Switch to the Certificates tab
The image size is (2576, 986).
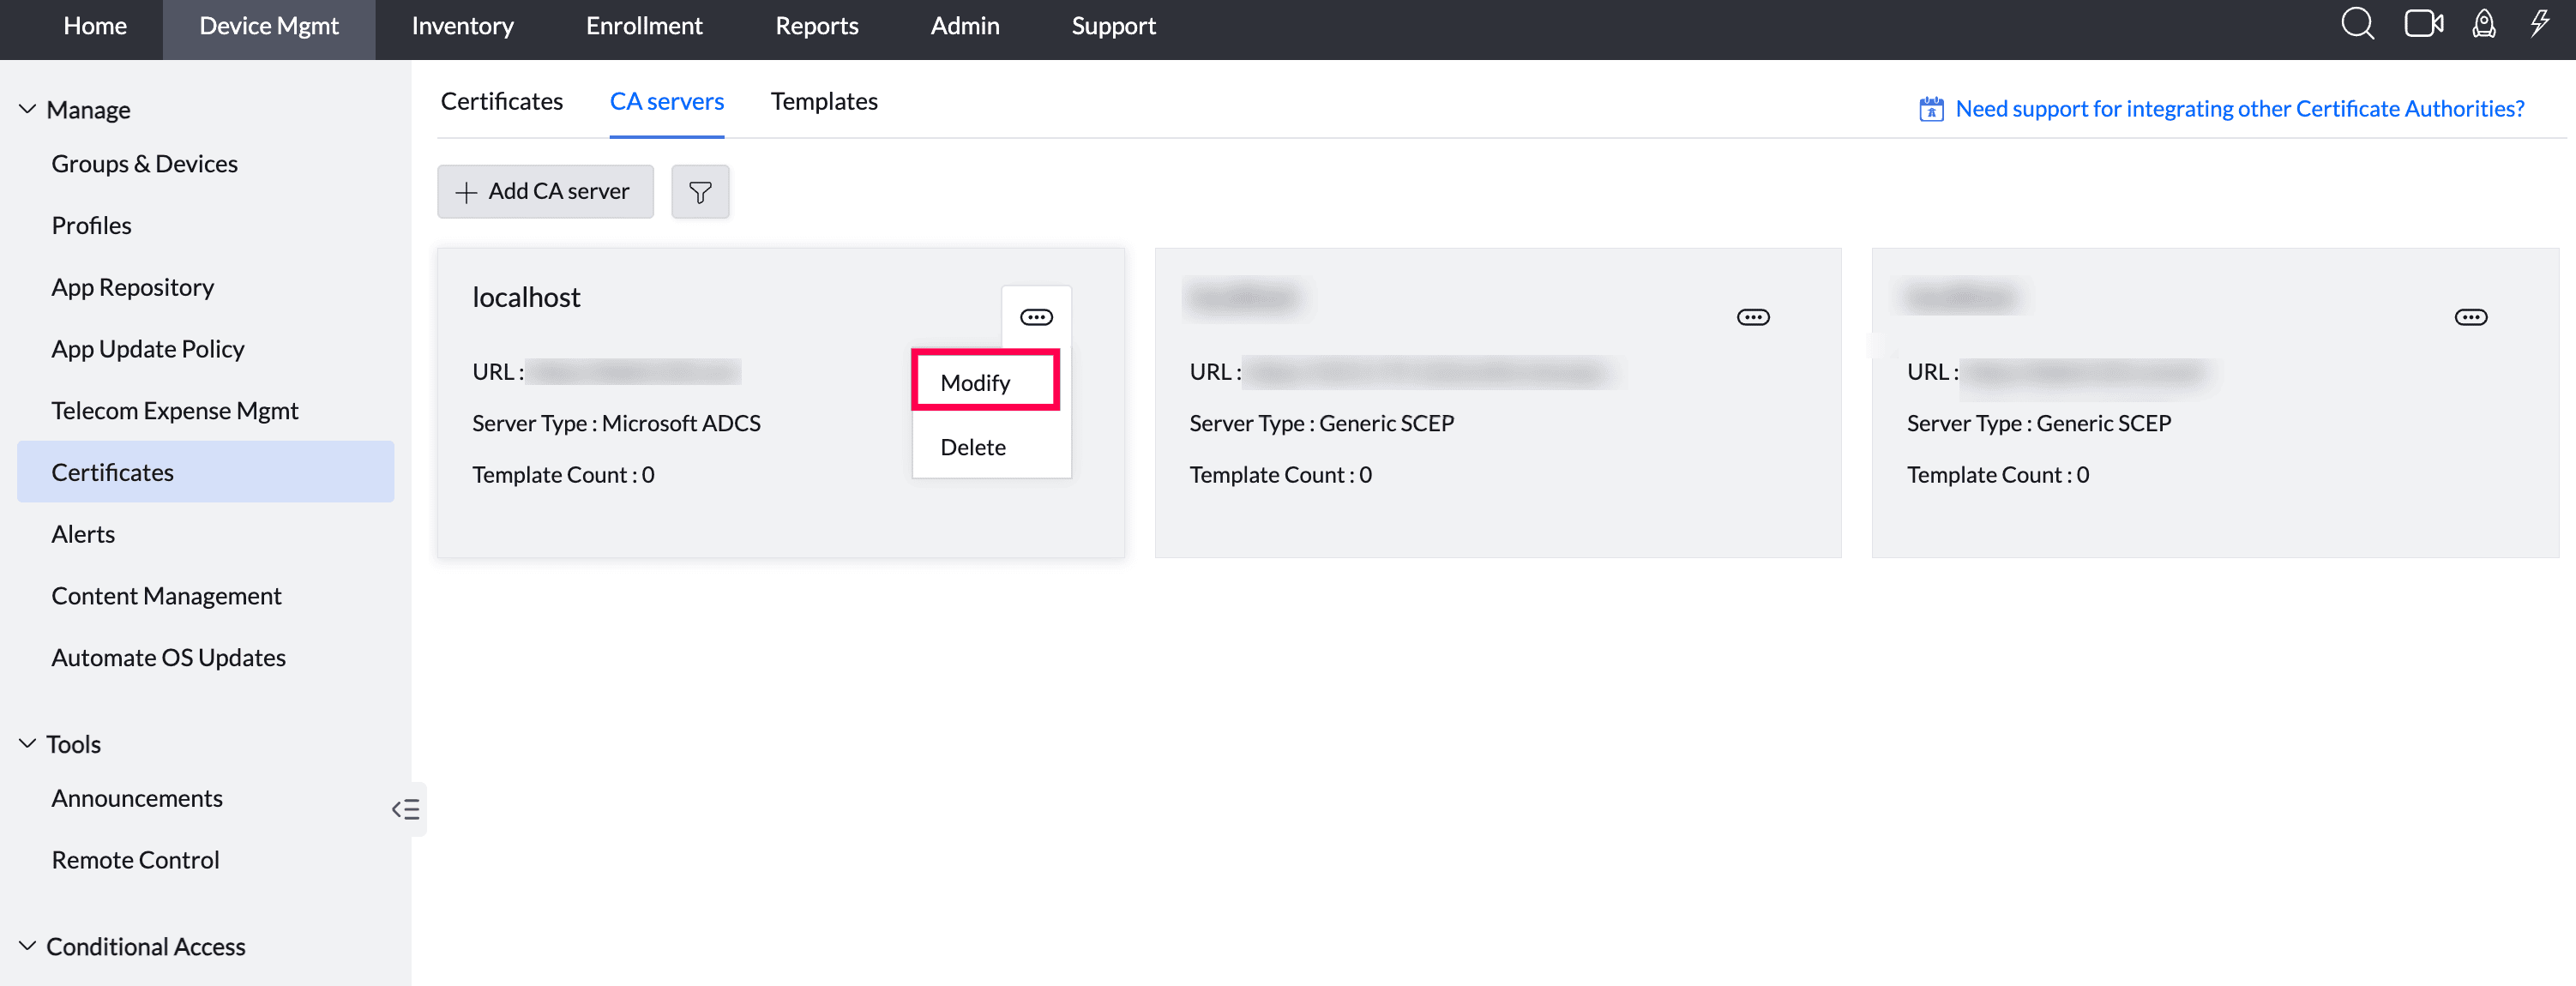click(501, 101)
